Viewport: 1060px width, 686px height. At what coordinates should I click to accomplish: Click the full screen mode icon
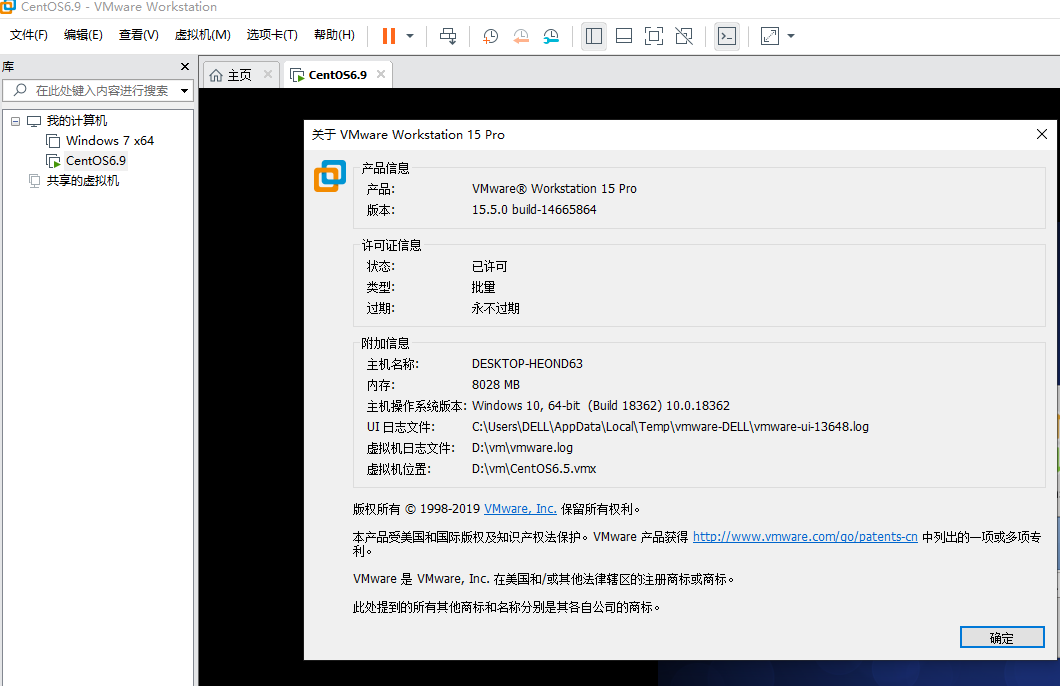point(654,36)
